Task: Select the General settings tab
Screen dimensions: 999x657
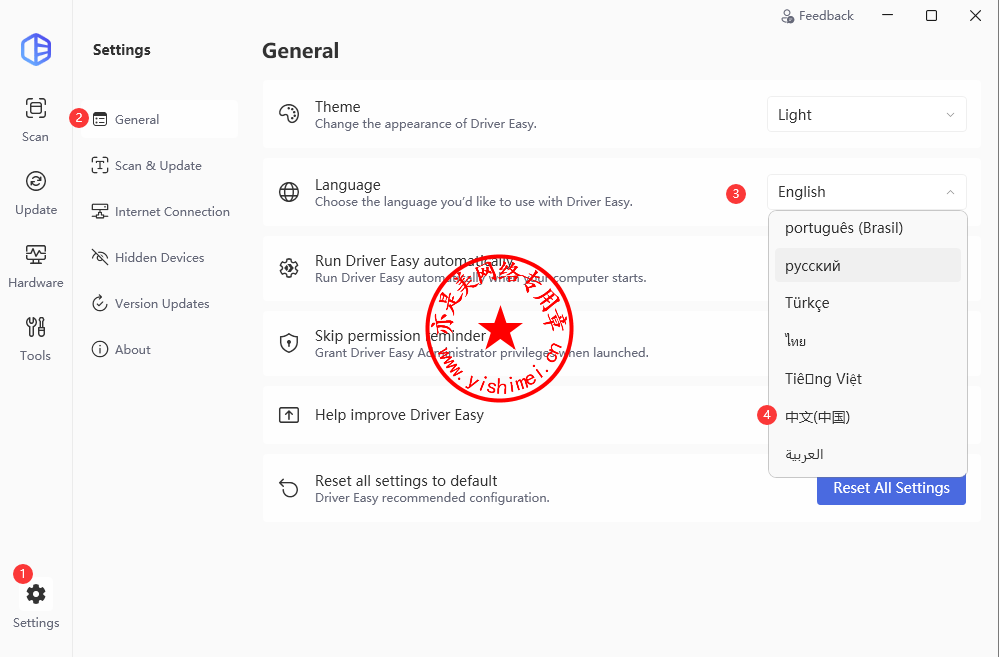Action: click(x=160, y=119)
